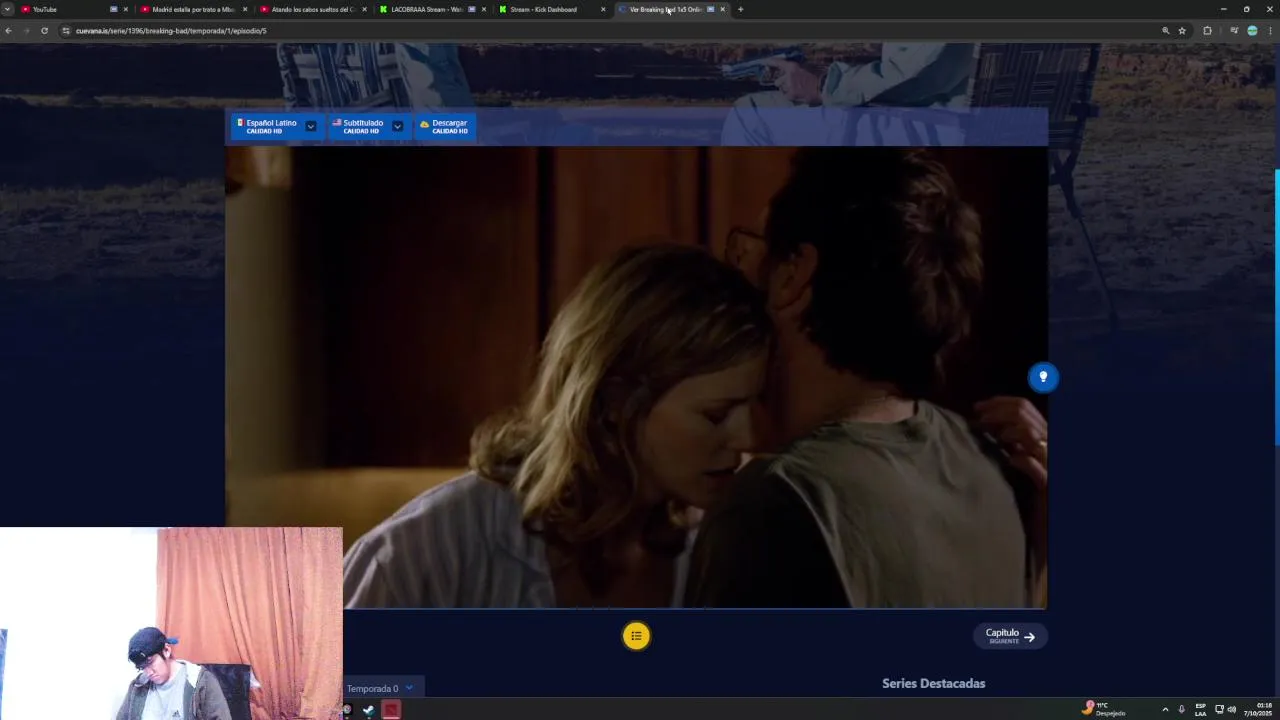Close the LACOBRAAA Stream tab
This screenshot has height=720, width=1280.
[x=484, y=9]
